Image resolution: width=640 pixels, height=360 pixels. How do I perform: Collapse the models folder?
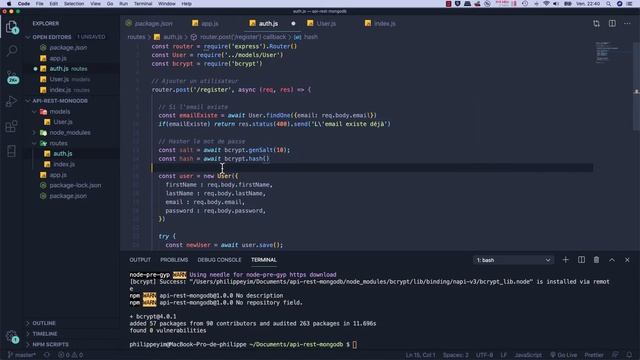point(60,111)
